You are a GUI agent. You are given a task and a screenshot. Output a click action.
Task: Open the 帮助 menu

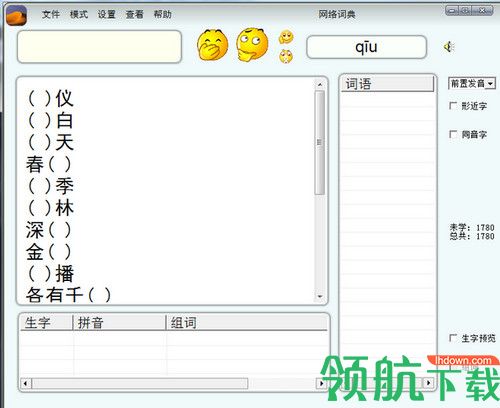[163, 14]
